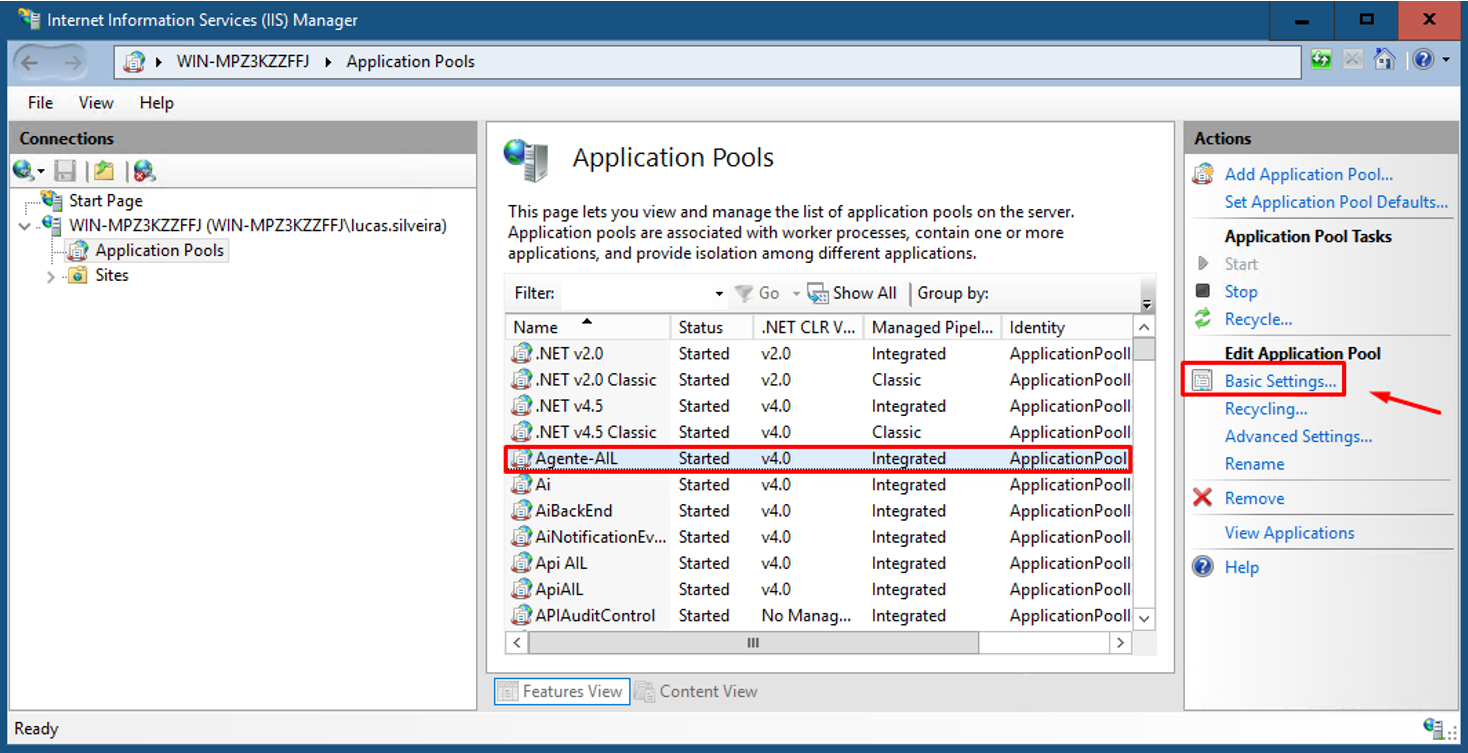Open the File menu
Viewport: 1468px width, 753px height.
41,102
